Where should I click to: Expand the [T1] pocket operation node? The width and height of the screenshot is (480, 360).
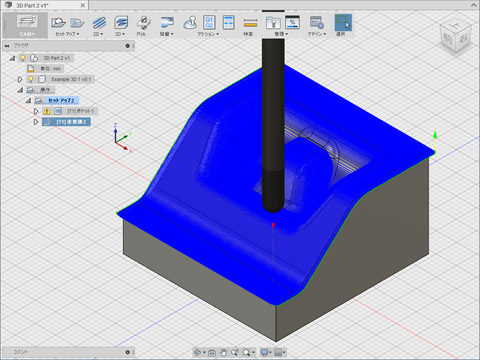click(x=36, y=111)
